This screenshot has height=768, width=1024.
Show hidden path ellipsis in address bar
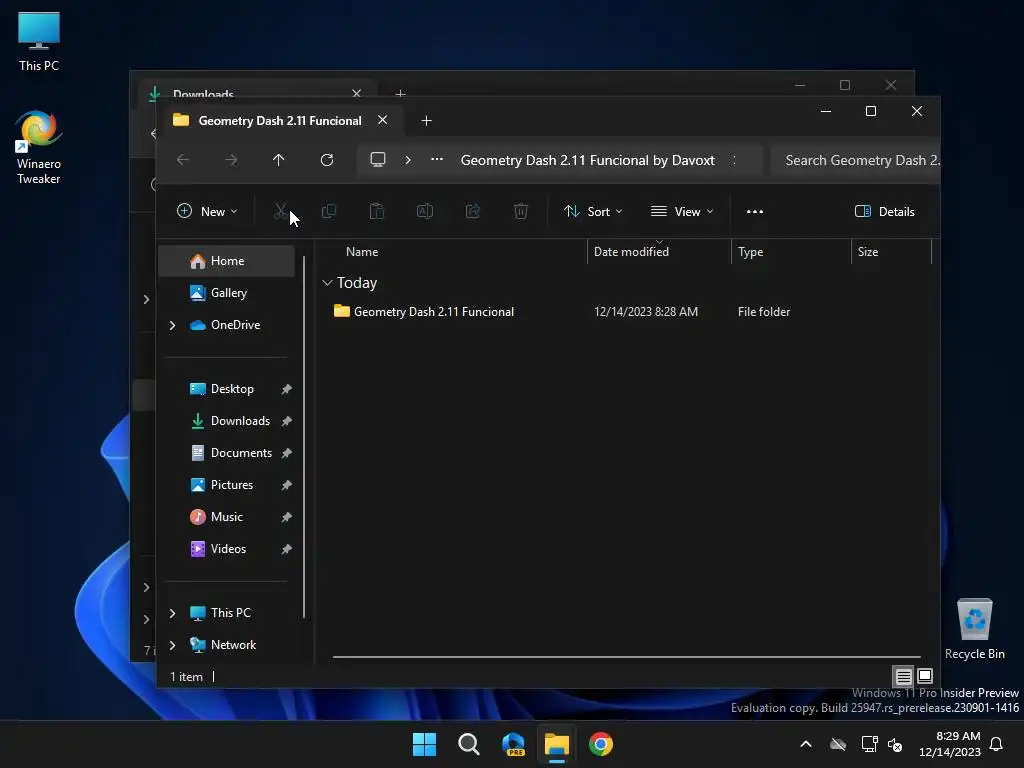[x=437, y=159]
